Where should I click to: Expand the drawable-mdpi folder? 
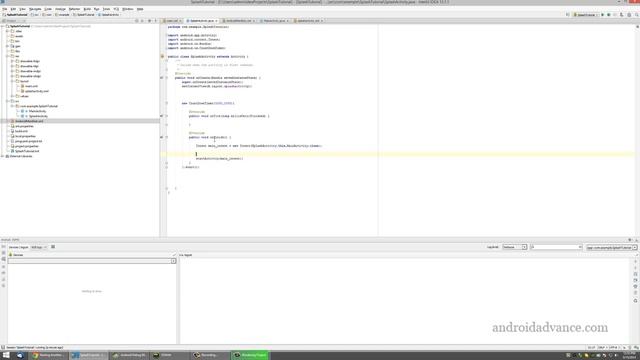[13, 71]
